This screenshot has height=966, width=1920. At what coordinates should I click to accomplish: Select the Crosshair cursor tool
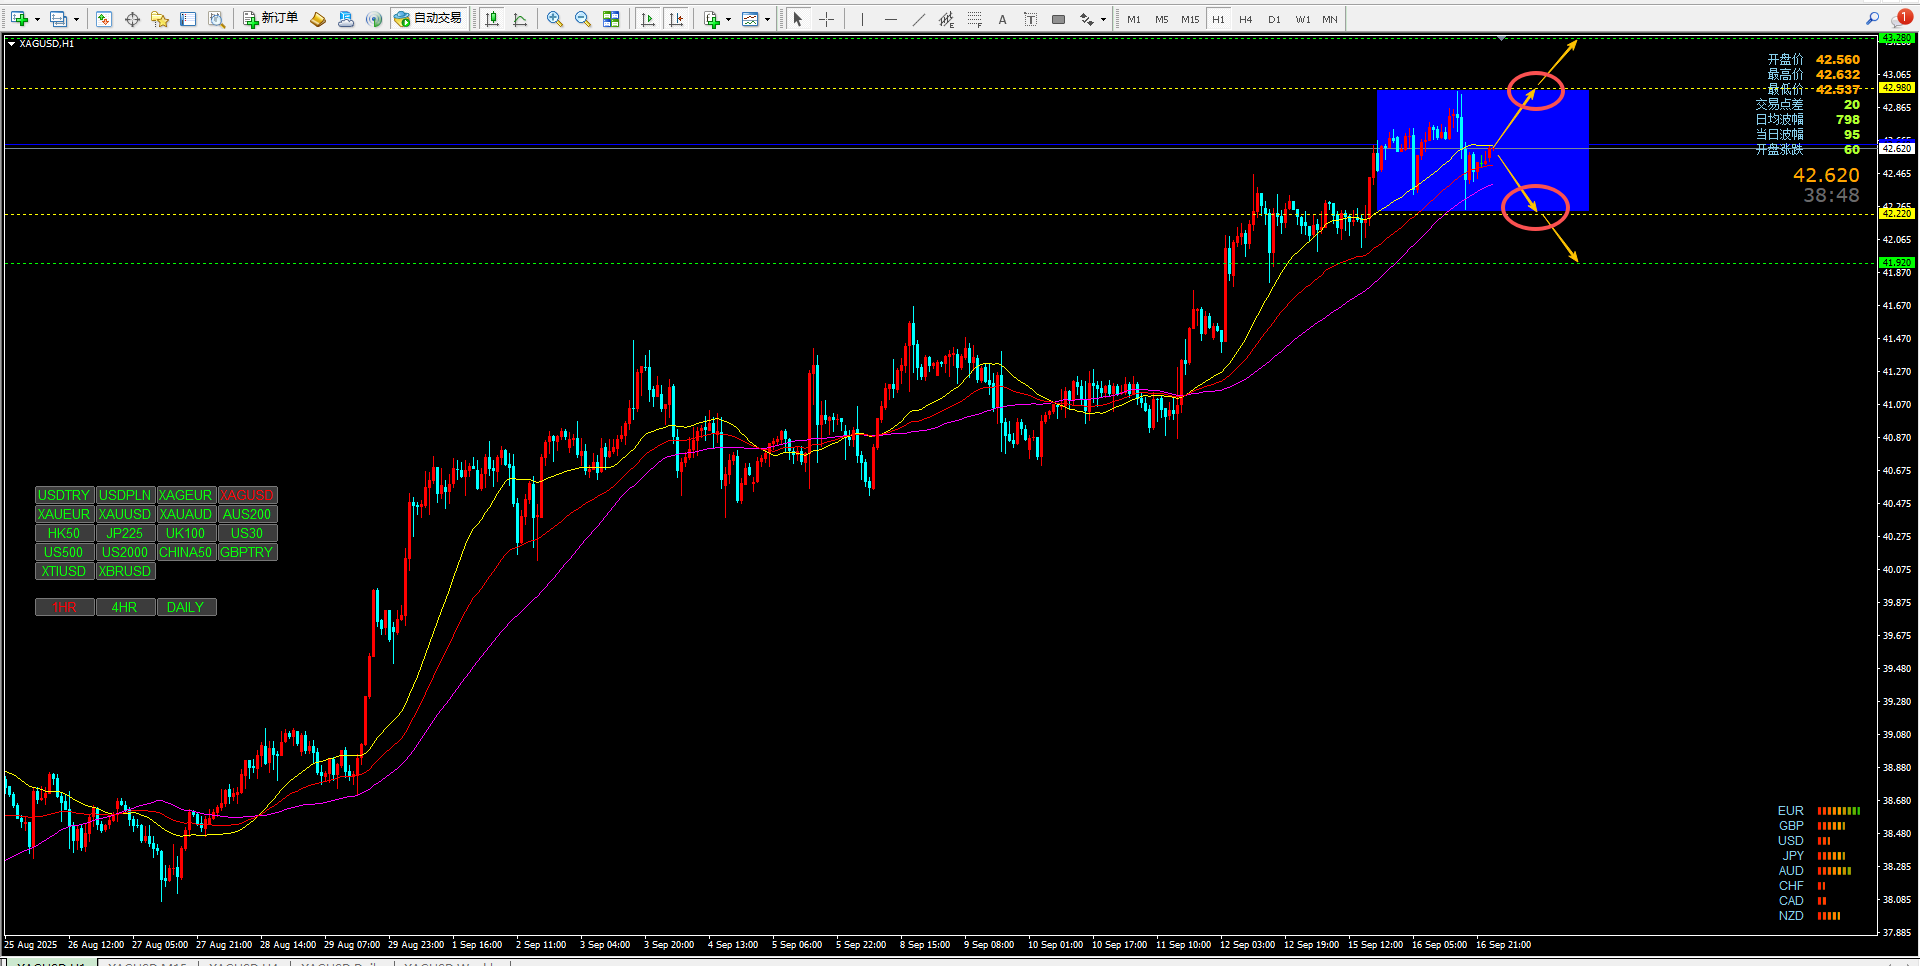point(826,19)
